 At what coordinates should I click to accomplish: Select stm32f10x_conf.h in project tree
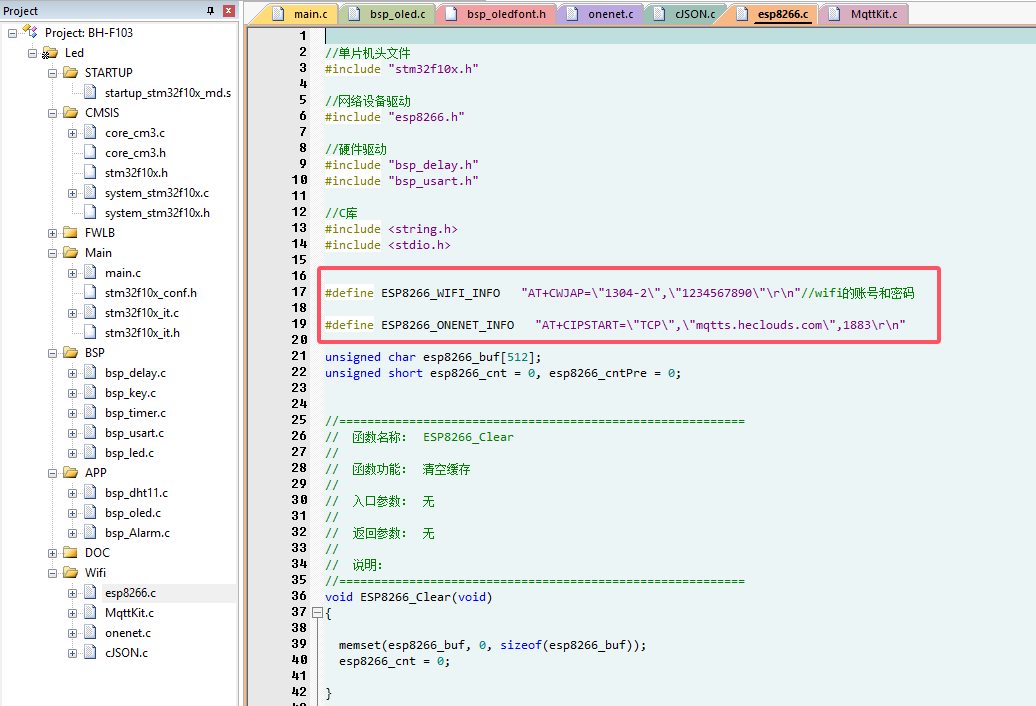click(x=150, y=293)
